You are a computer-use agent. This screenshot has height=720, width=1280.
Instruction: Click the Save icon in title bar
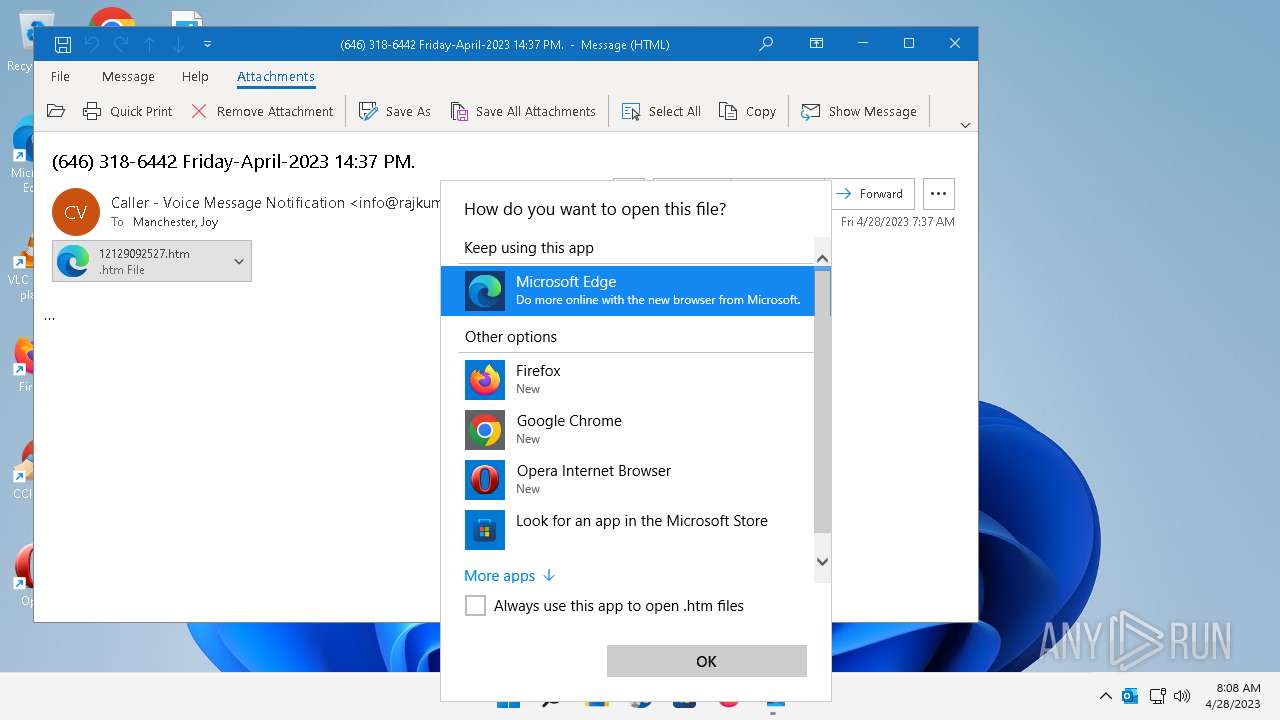(62, 44)
